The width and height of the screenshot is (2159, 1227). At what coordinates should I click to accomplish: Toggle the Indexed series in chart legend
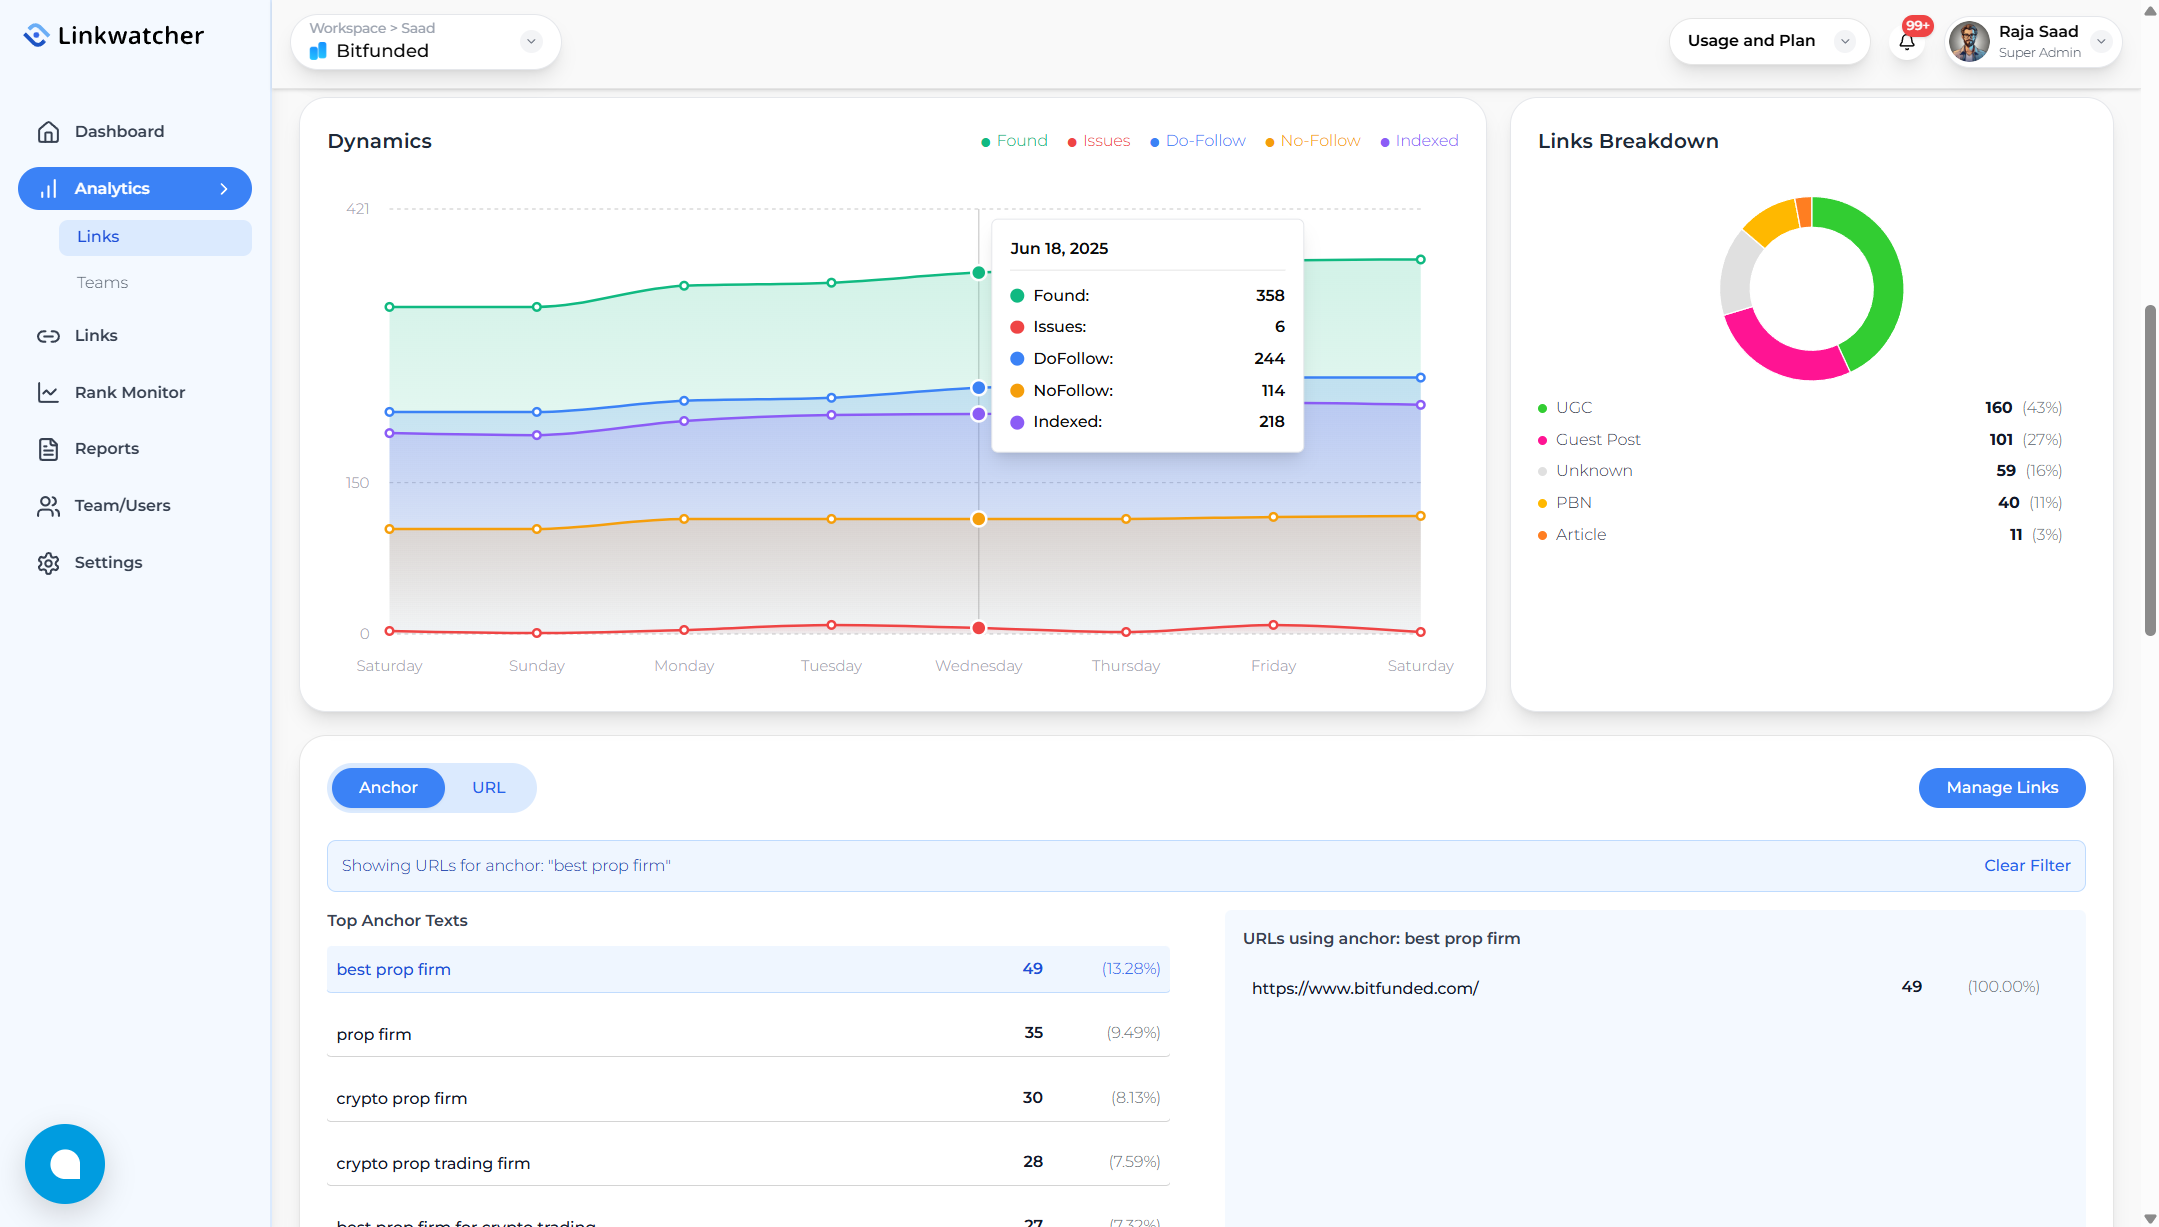pos(1419,141)
